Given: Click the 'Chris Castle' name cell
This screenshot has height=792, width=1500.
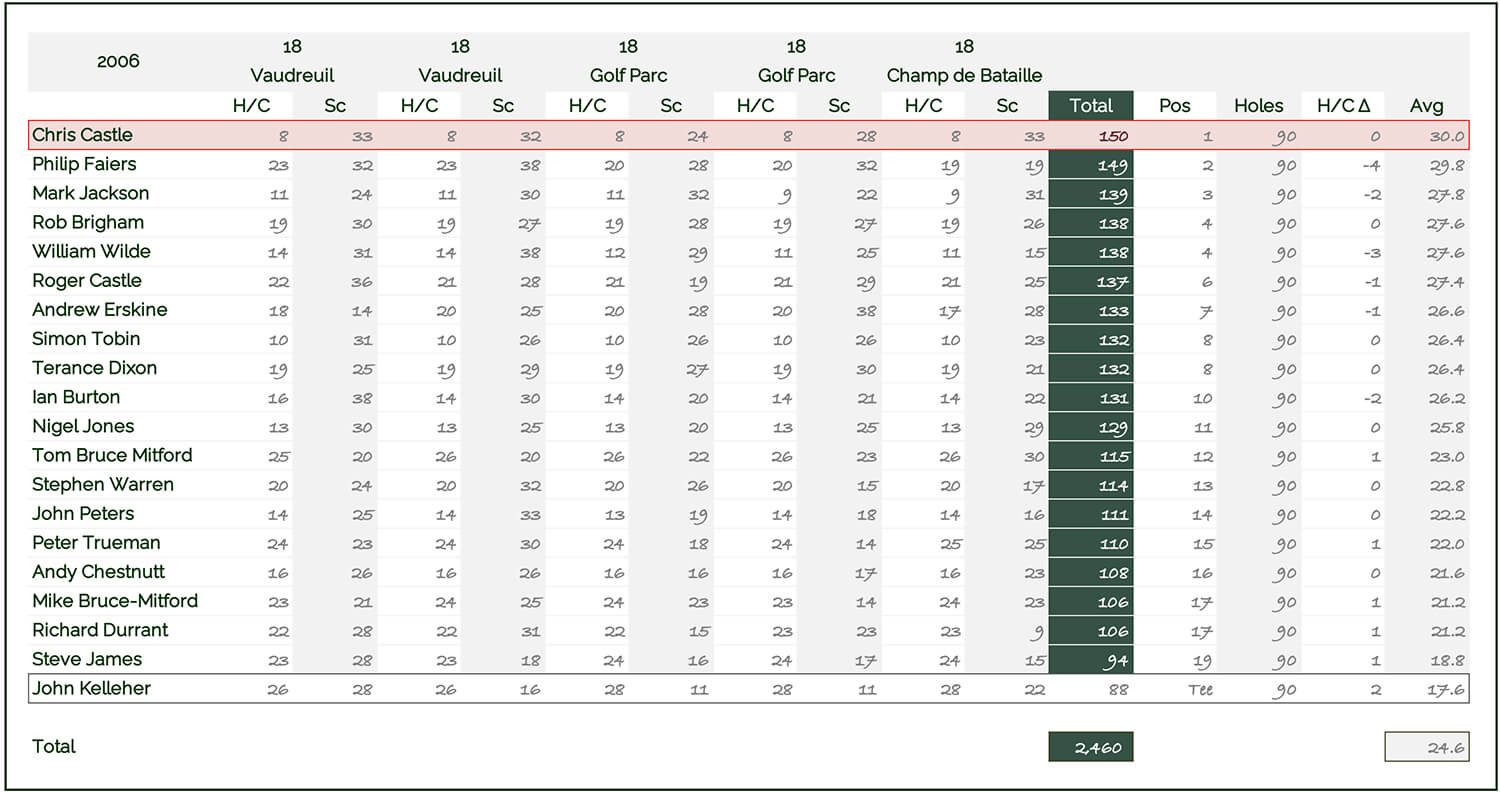Looking at the screenshot, I should tap(82, 135).
